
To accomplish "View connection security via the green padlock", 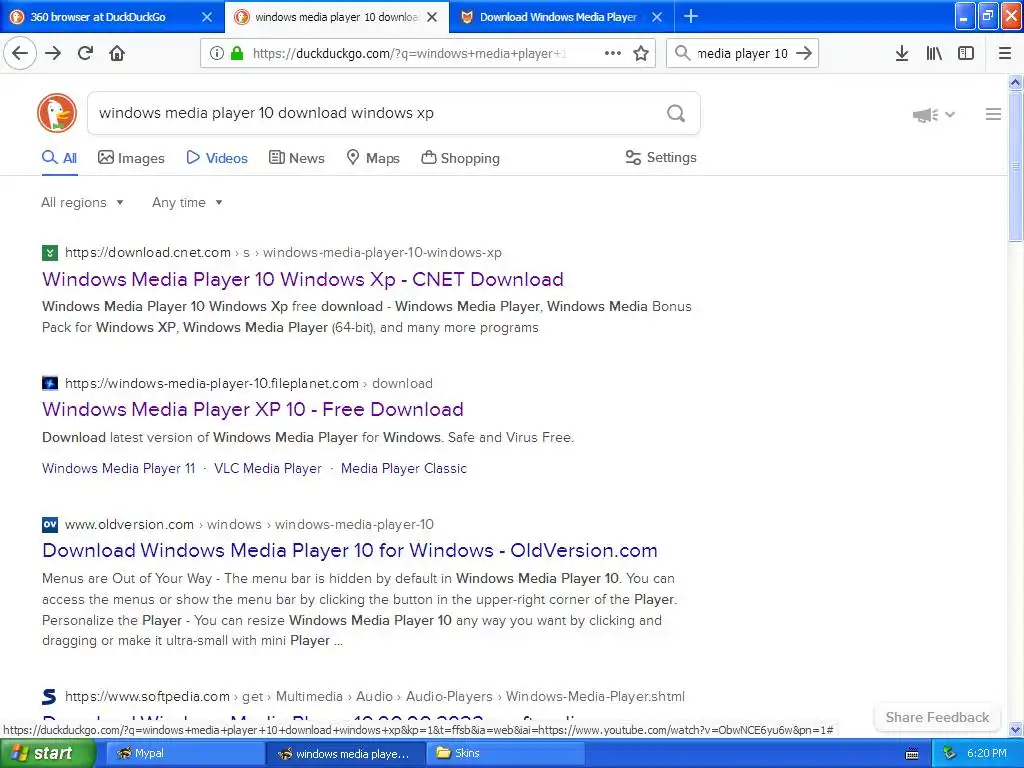I will tap(237, 53).
